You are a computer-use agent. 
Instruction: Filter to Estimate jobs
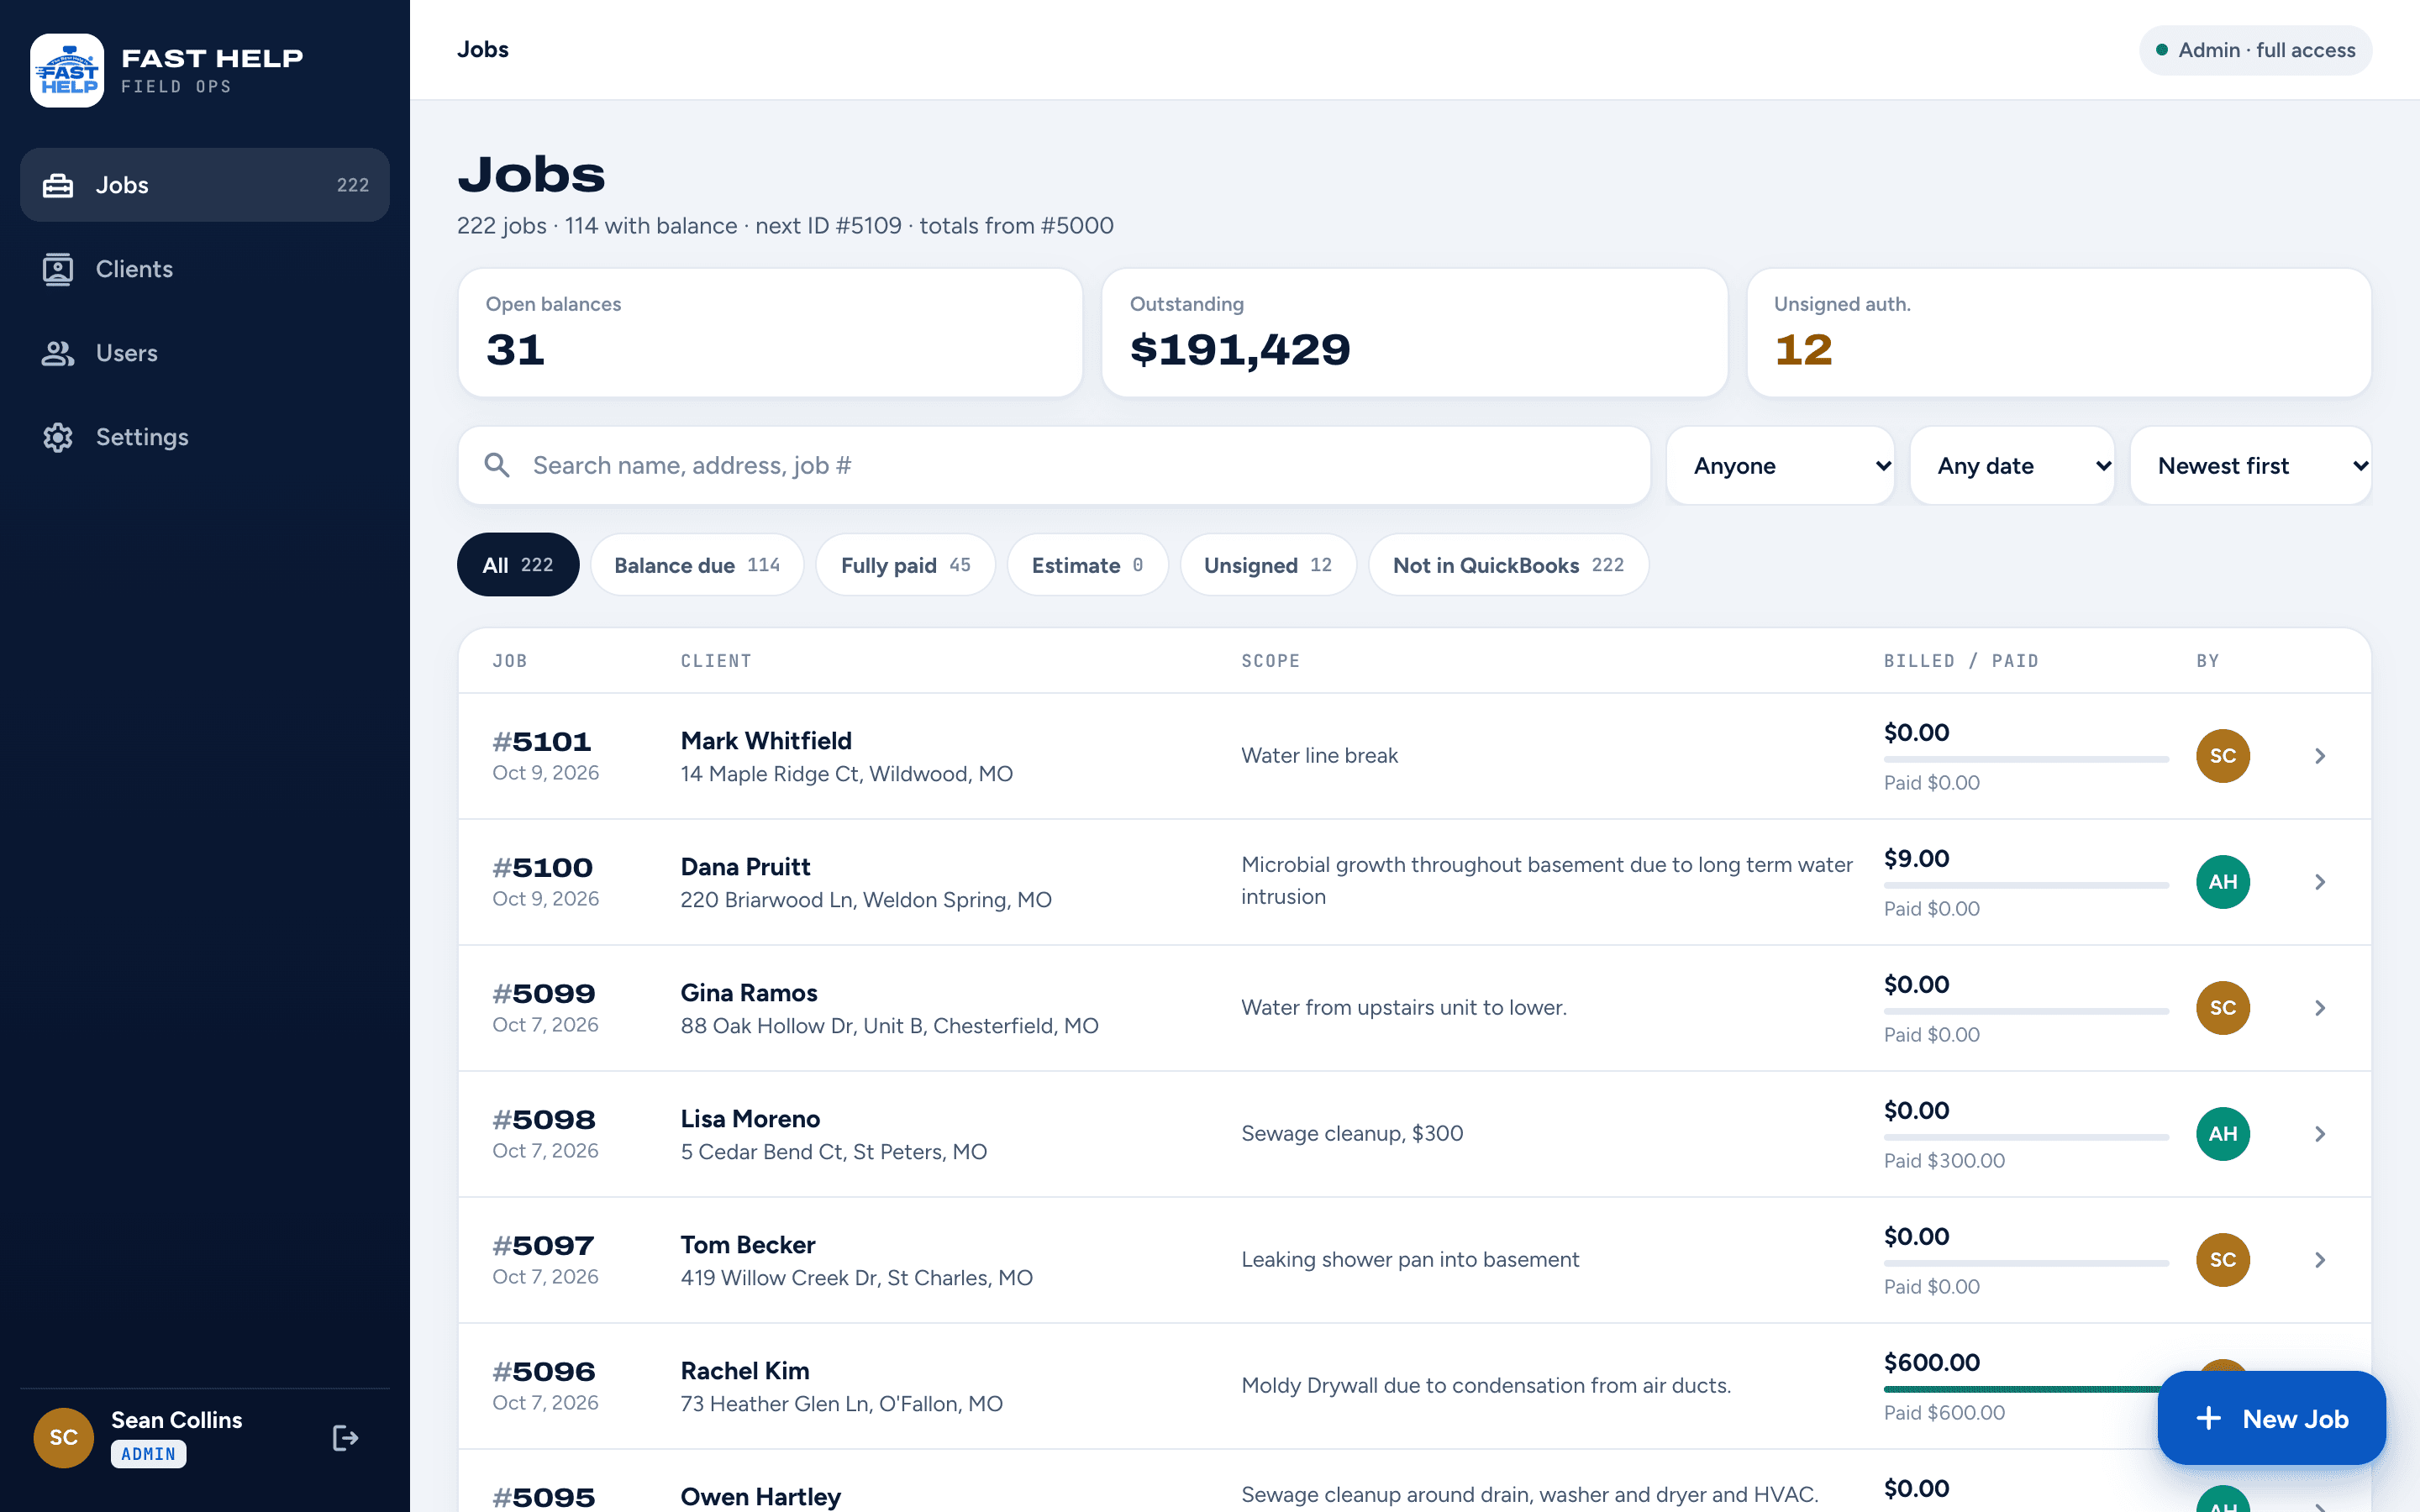point(1087,565)
